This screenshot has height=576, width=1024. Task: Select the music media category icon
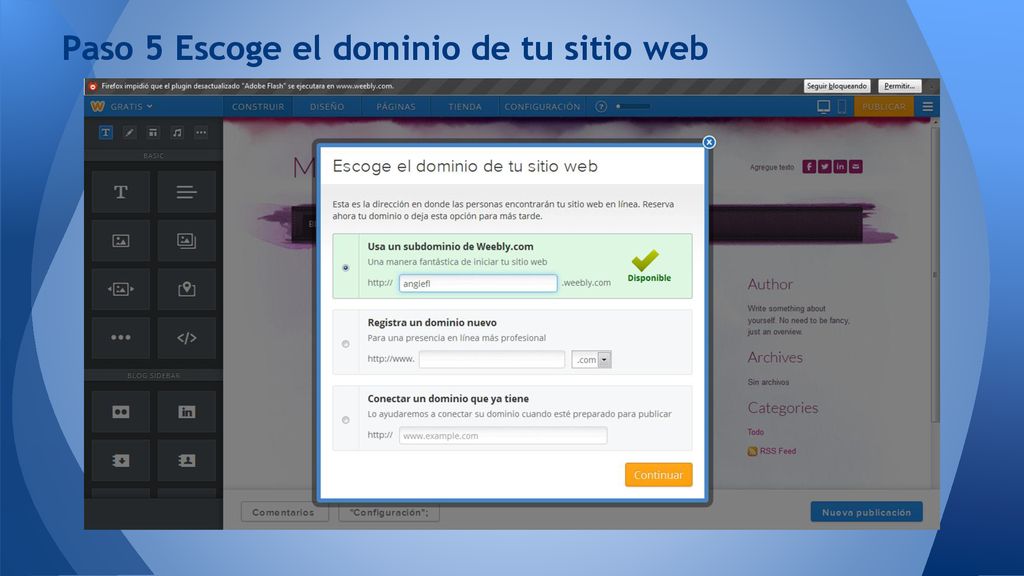177,133
